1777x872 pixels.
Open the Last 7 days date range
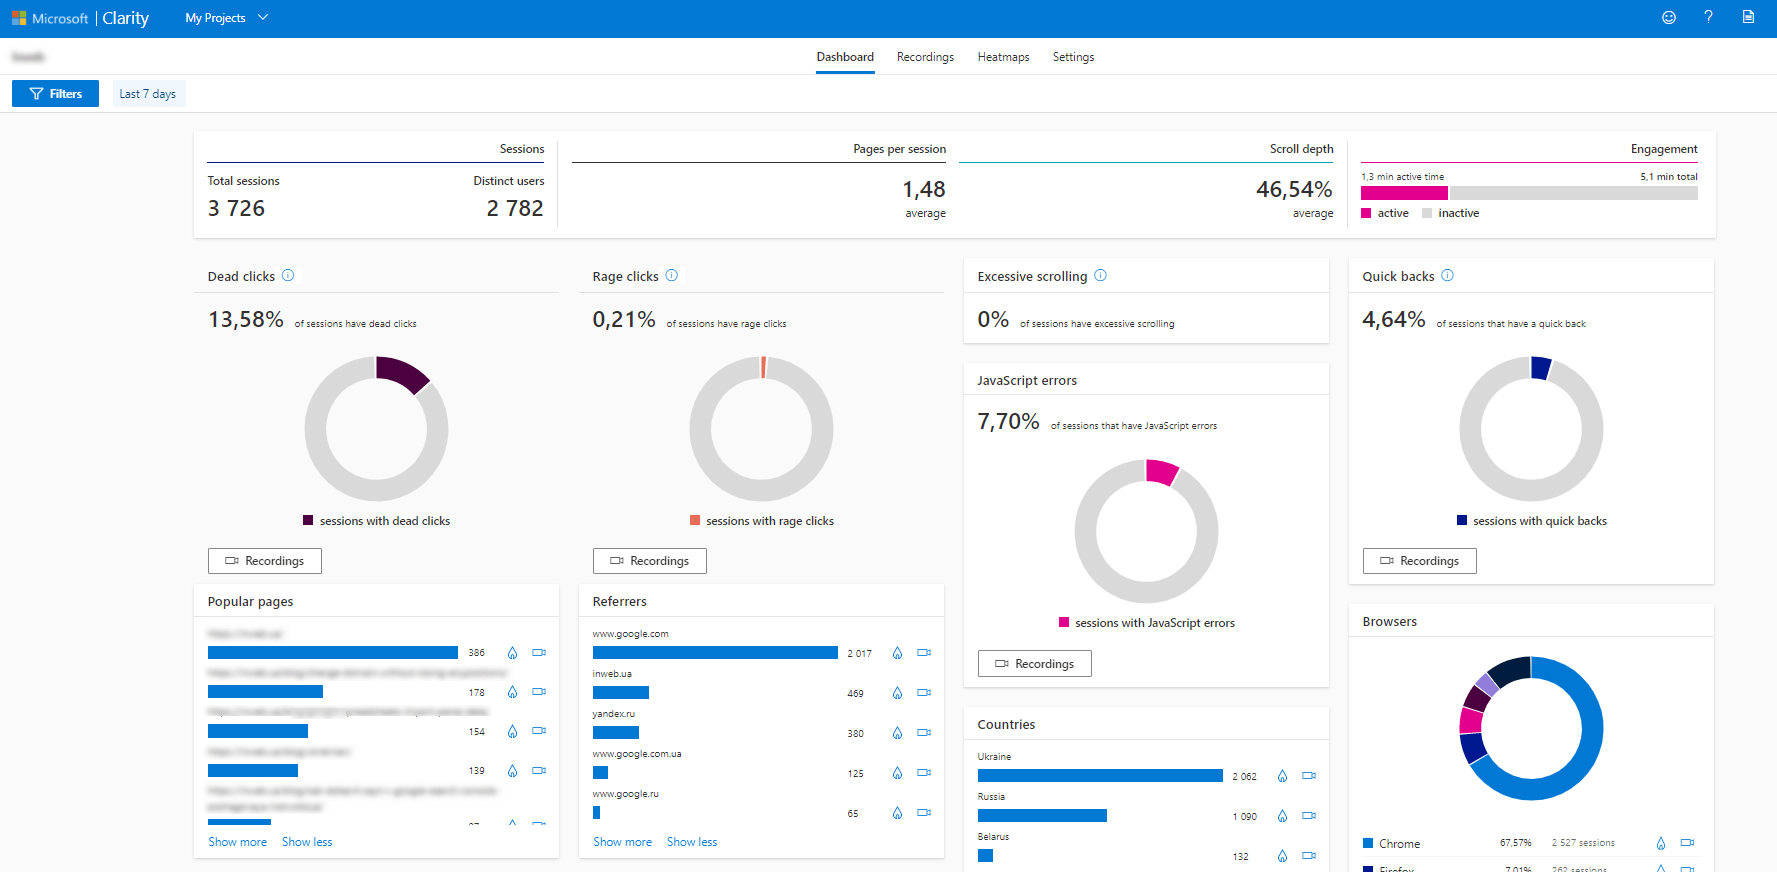[x=148, y=94]
